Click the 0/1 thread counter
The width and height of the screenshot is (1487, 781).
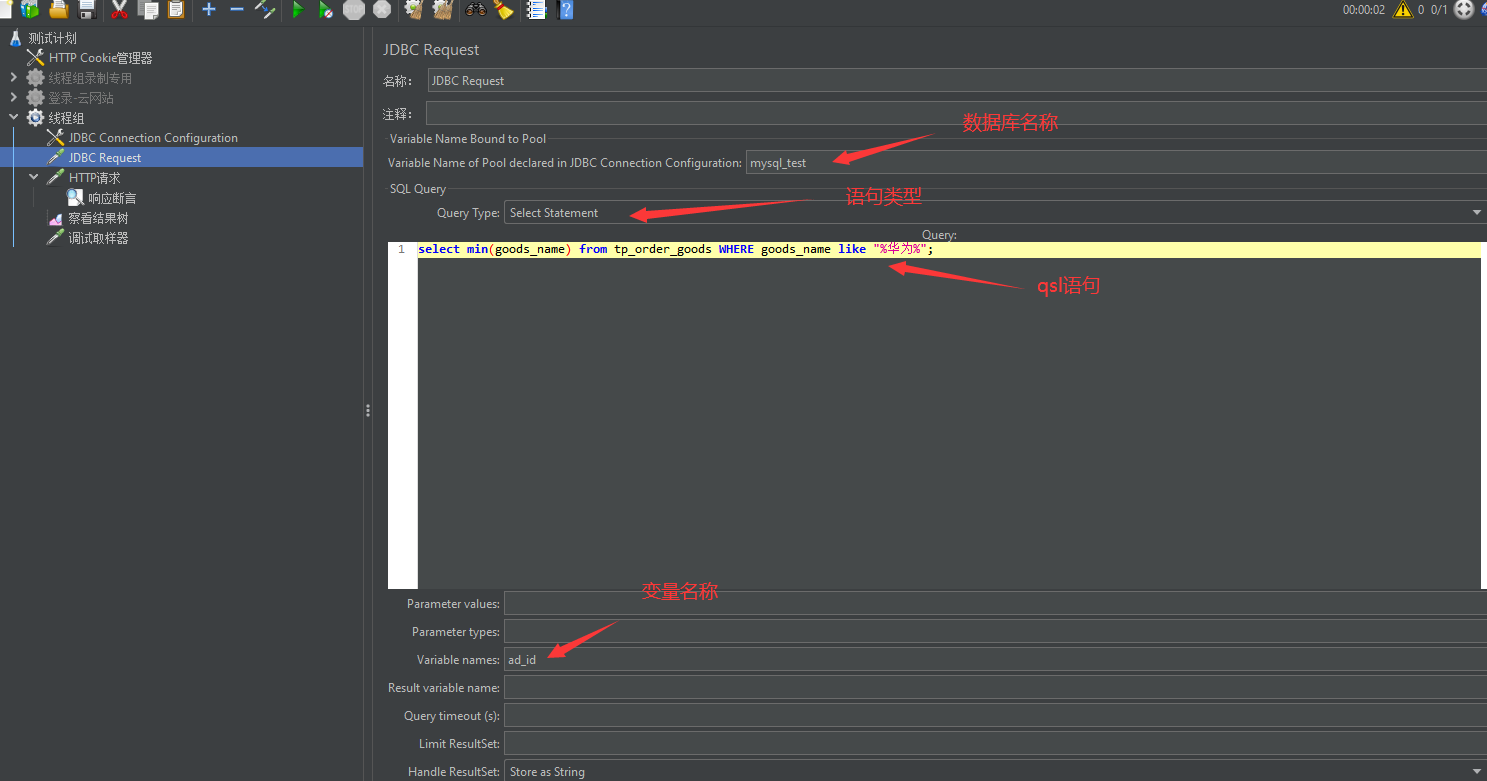(x=1439, y=10)
